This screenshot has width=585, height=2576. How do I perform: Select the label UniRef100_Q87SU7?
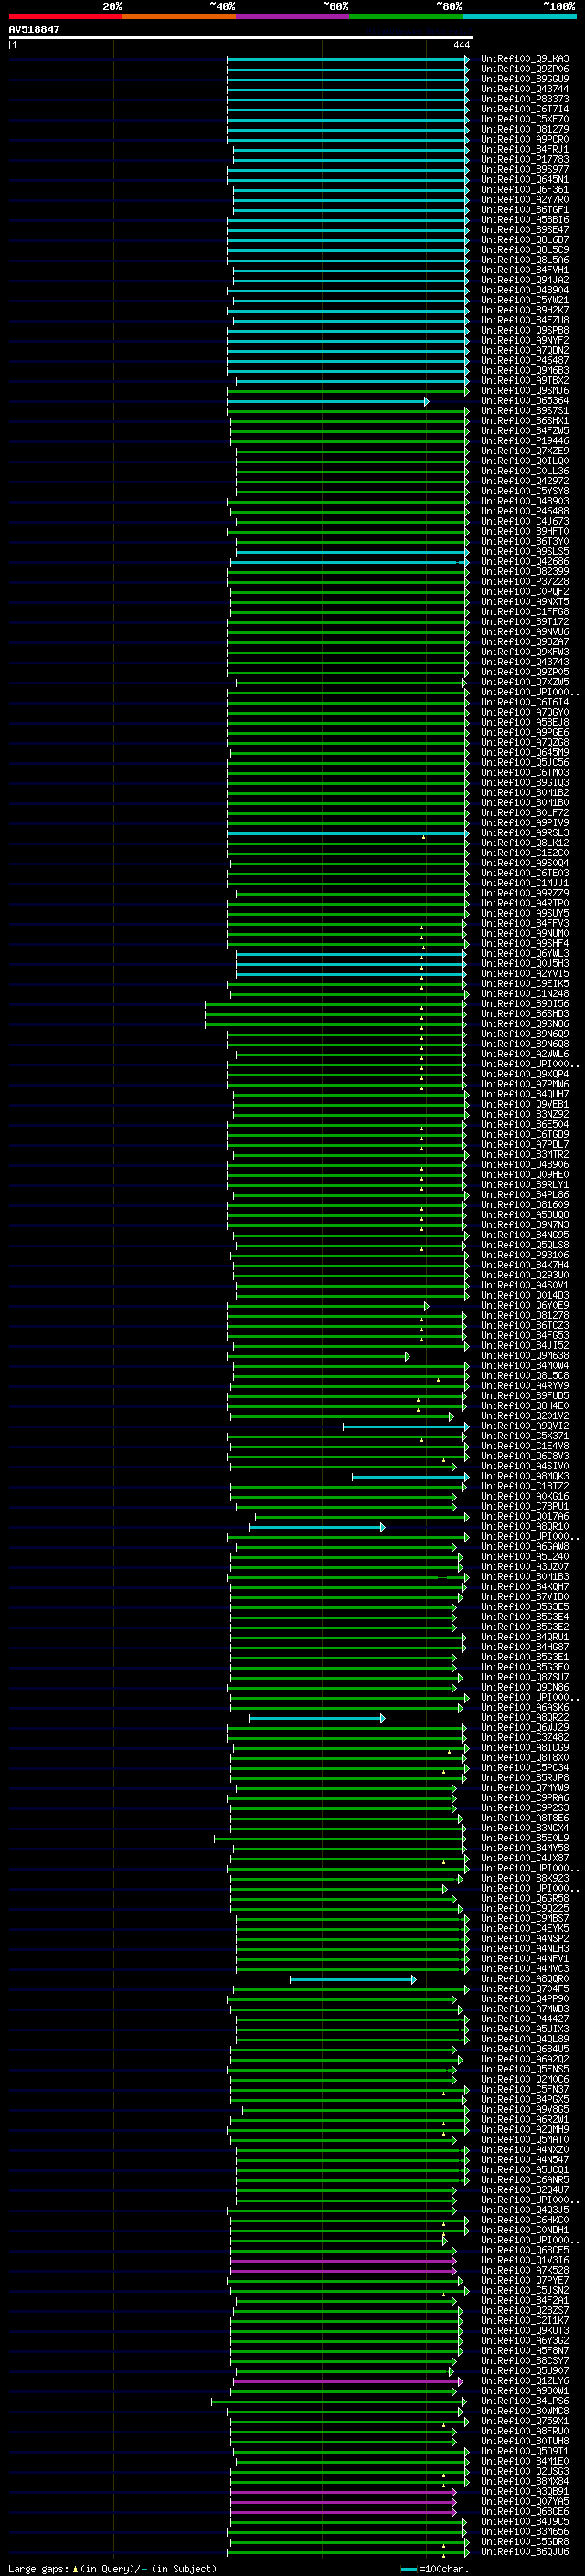click(524, 1677)
